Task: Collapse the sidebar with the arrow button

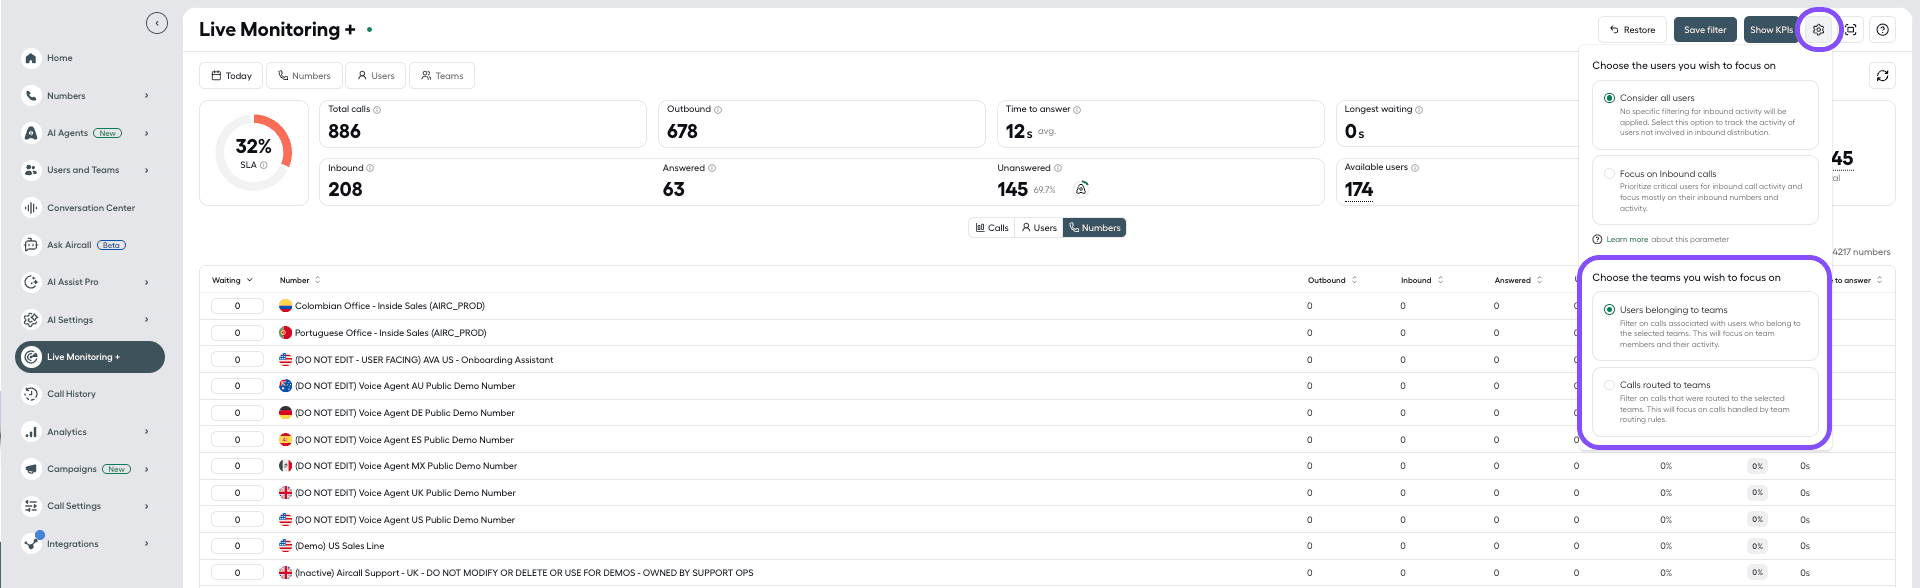Action: pyautogui.click(x=157, y=23)
